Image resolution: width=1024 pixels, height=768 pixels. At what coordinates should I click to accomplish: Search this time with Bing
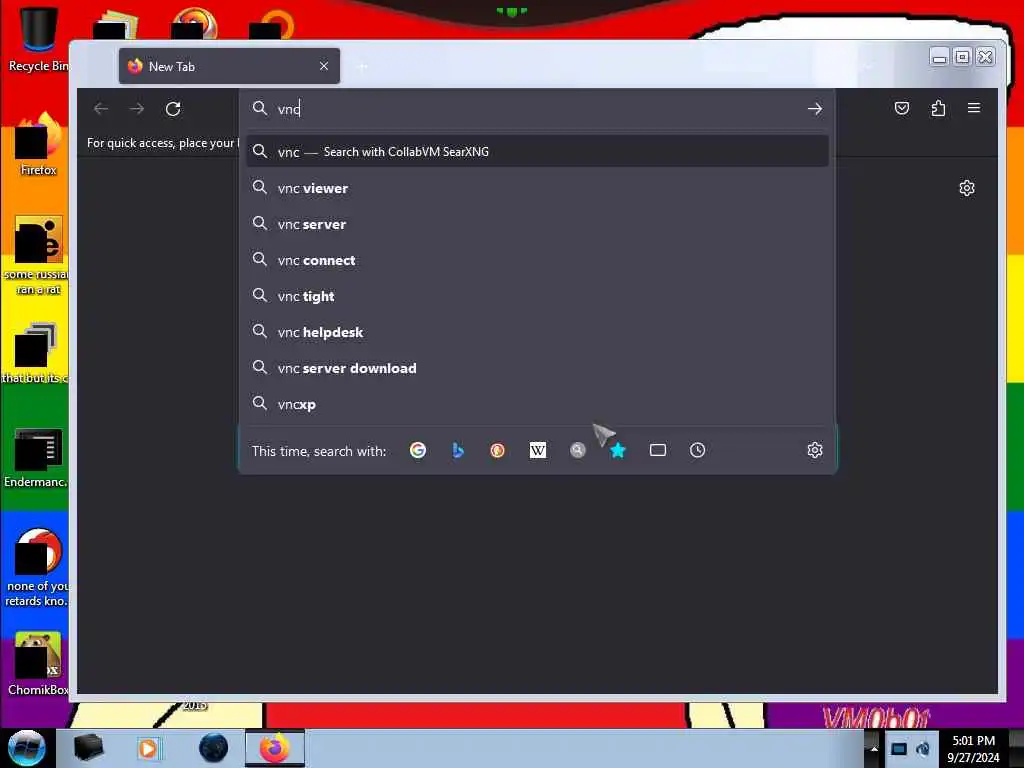tap(458, 450)
